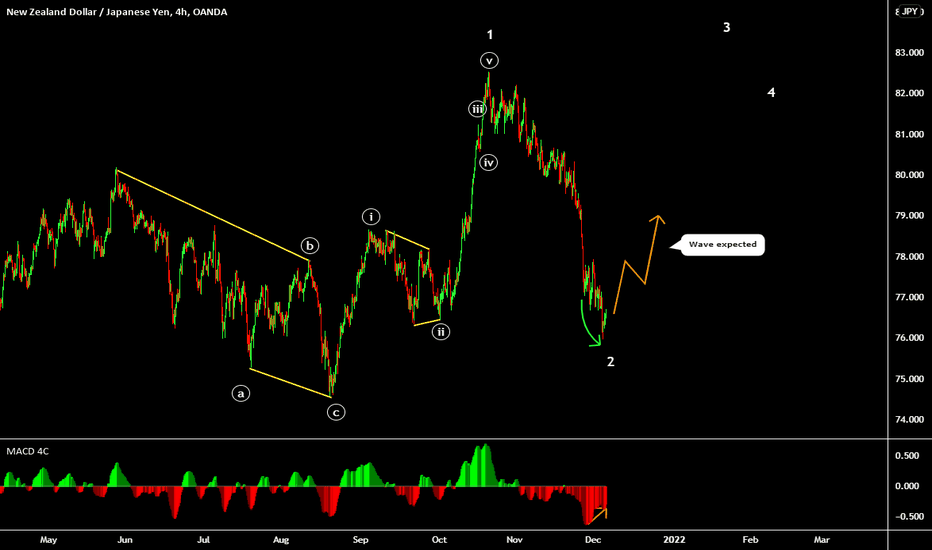This screenshot has width=932, height=550.
Task: Click the Aug label on time axis
Action: click(281, 540)
